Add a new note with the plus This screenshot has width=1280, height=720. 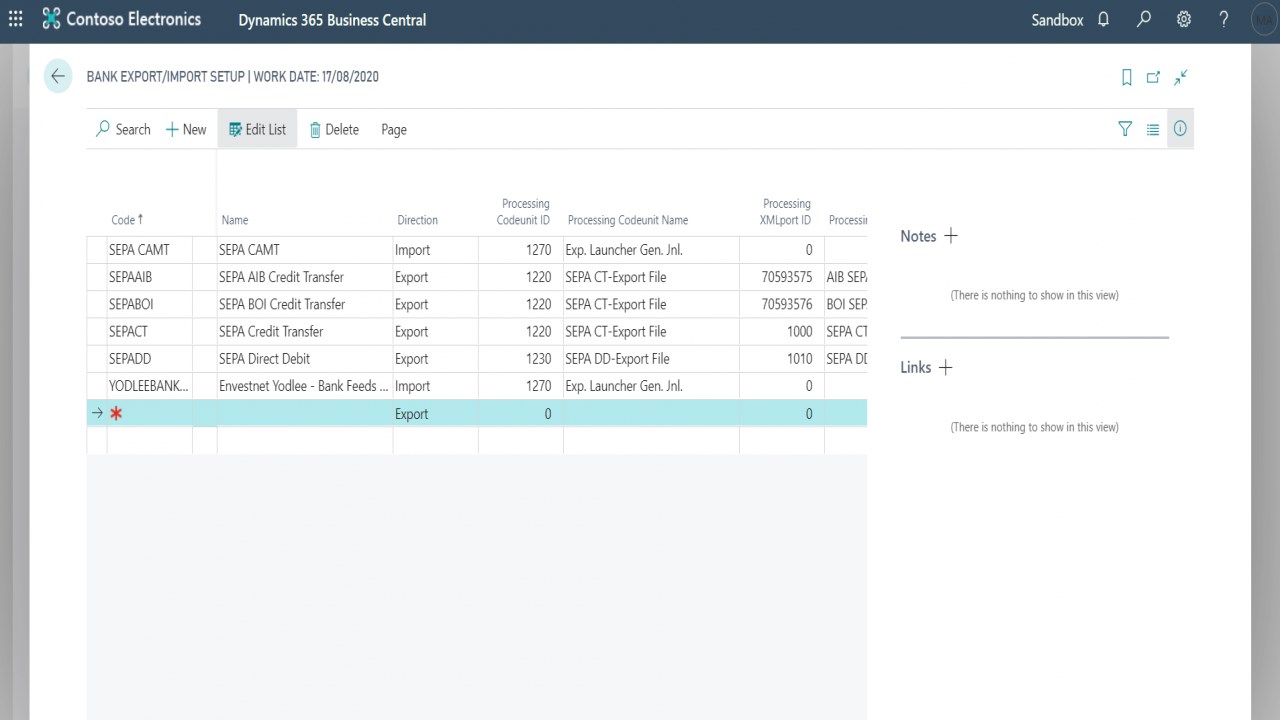pyautogui.click(x=951, y=236)
